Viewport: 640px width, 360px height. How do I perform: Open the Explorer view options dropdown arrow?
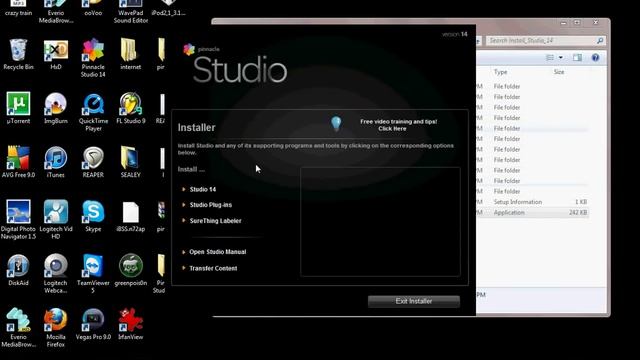(x=560, y=58)
